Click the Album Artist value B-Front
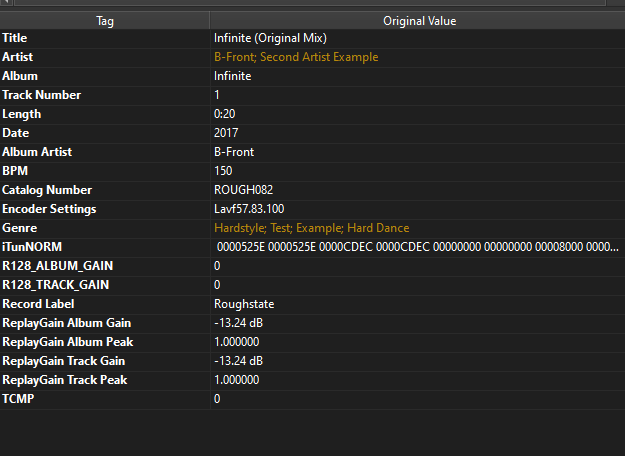Image resolution: width=625 pixels, height=456 pixels. (234, 152)
